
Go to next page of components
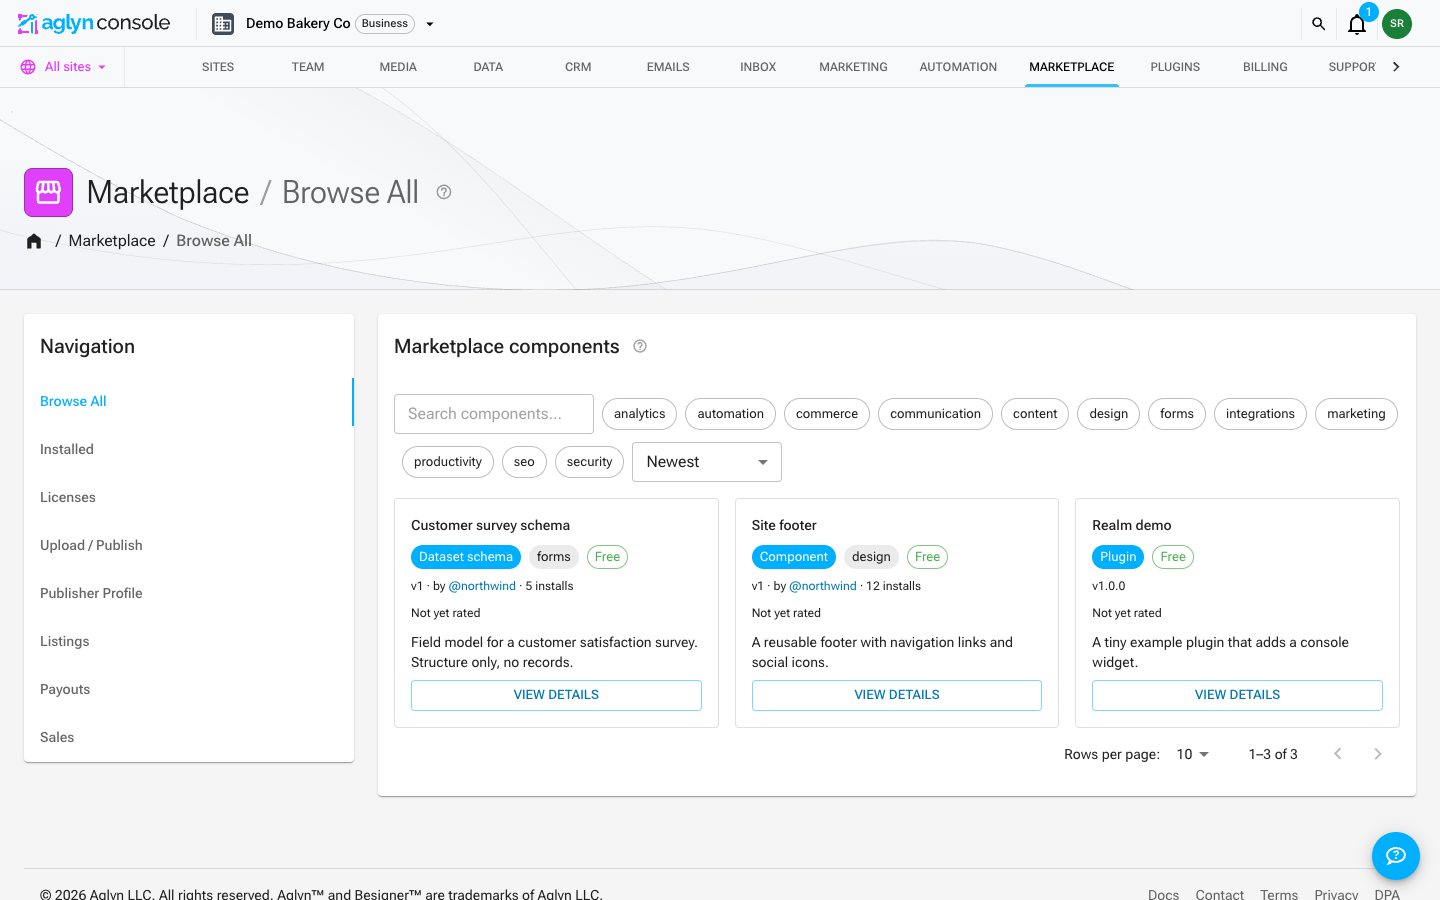[x=1378, y=754]
